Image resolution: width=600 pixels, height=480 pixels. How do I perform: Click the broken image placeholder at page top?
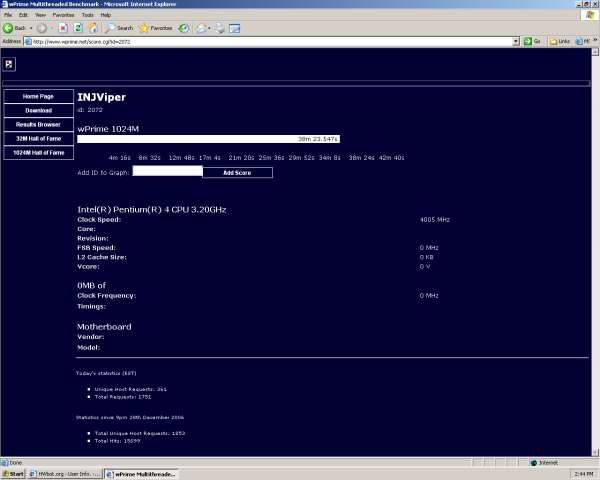tap(9, 64)
